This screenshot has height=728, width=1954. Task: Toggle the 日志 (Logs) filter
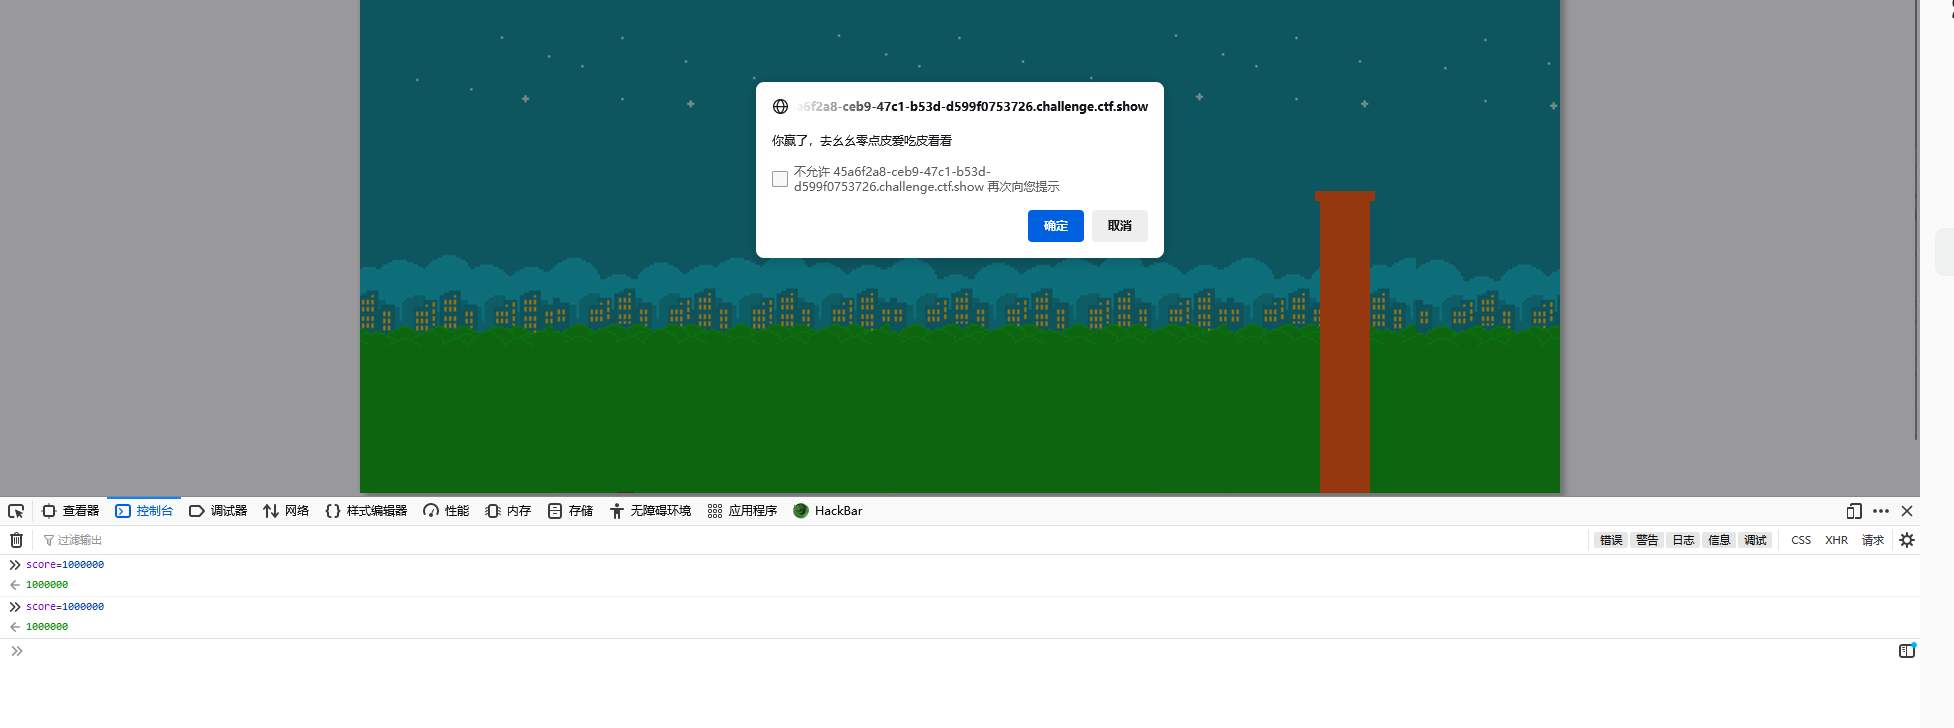tap(1684, 540)
